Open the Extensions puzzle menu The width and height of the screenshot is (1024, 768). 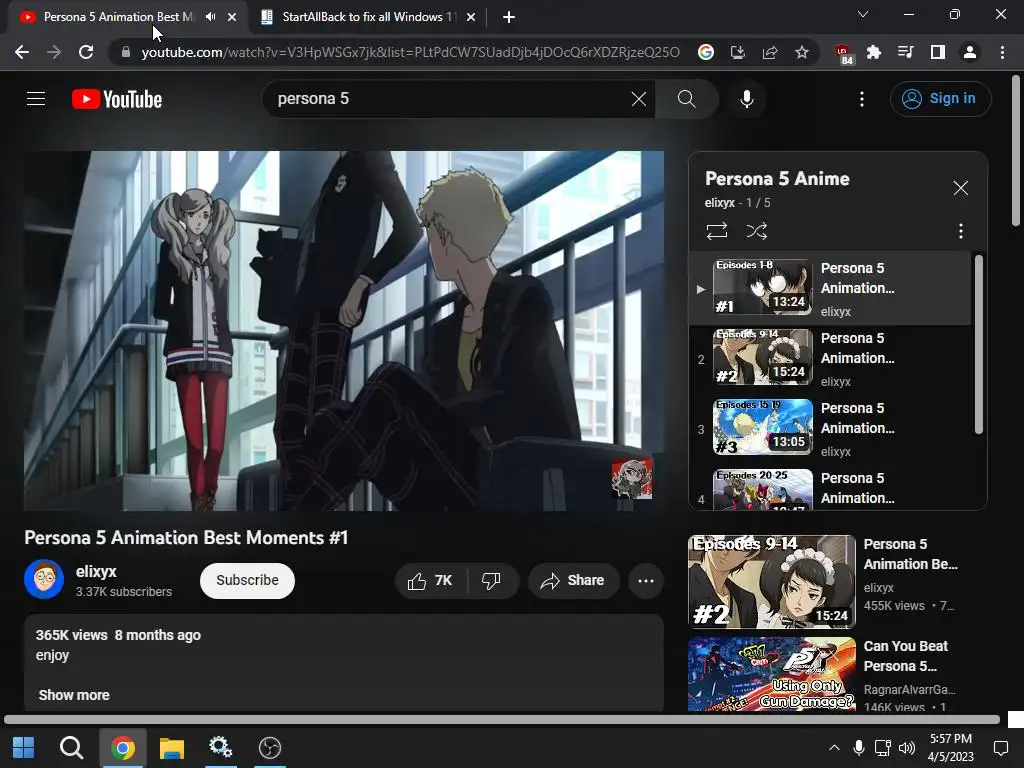pos(873,52)
